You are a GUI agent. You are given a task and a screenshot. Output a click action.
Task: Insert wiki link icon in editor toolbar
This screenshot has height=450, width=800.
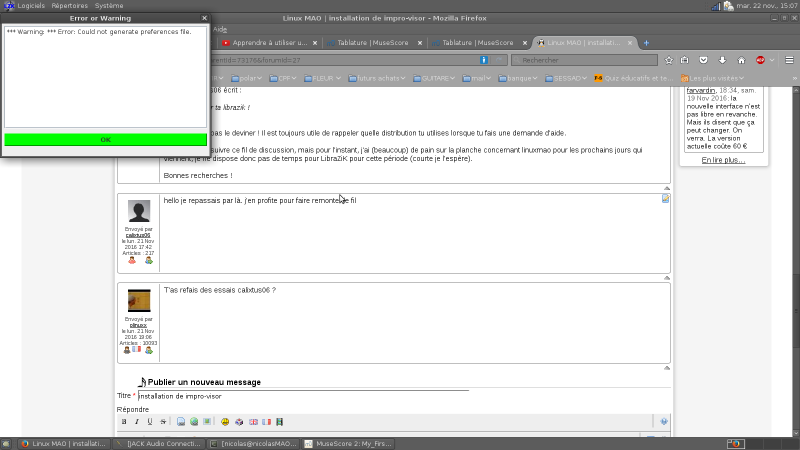point(181,421)
